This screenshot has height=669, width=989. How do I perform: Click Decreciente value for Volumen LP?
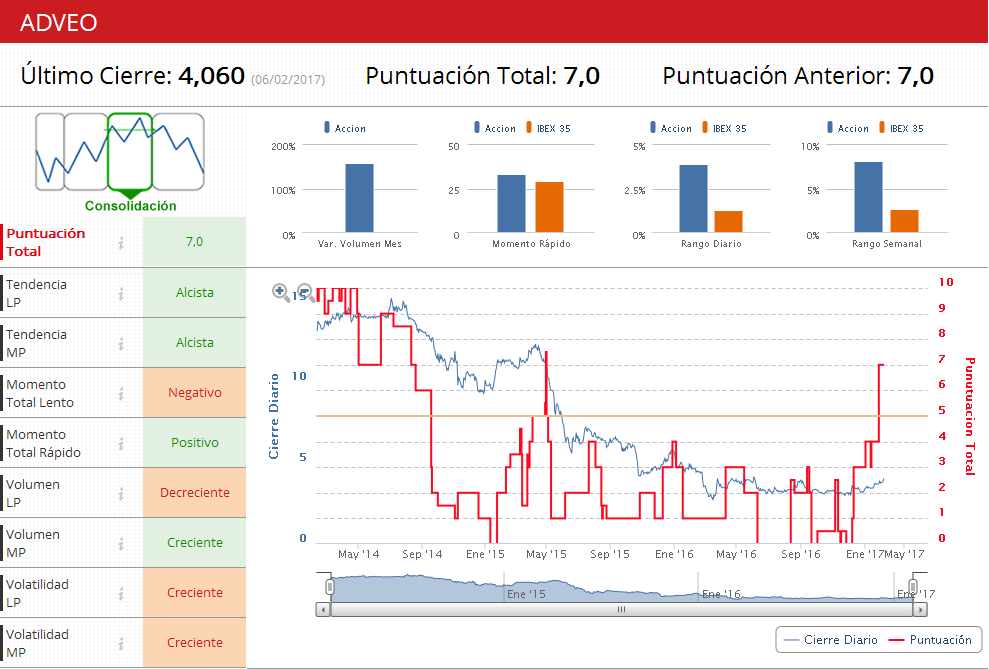point(194,492)
